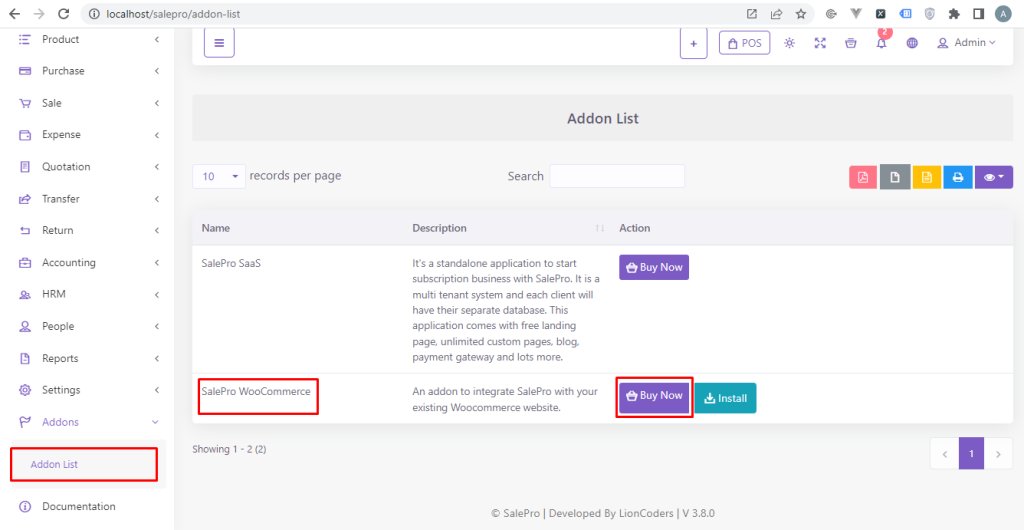Click the cash register icon in header

coord(850,43)
